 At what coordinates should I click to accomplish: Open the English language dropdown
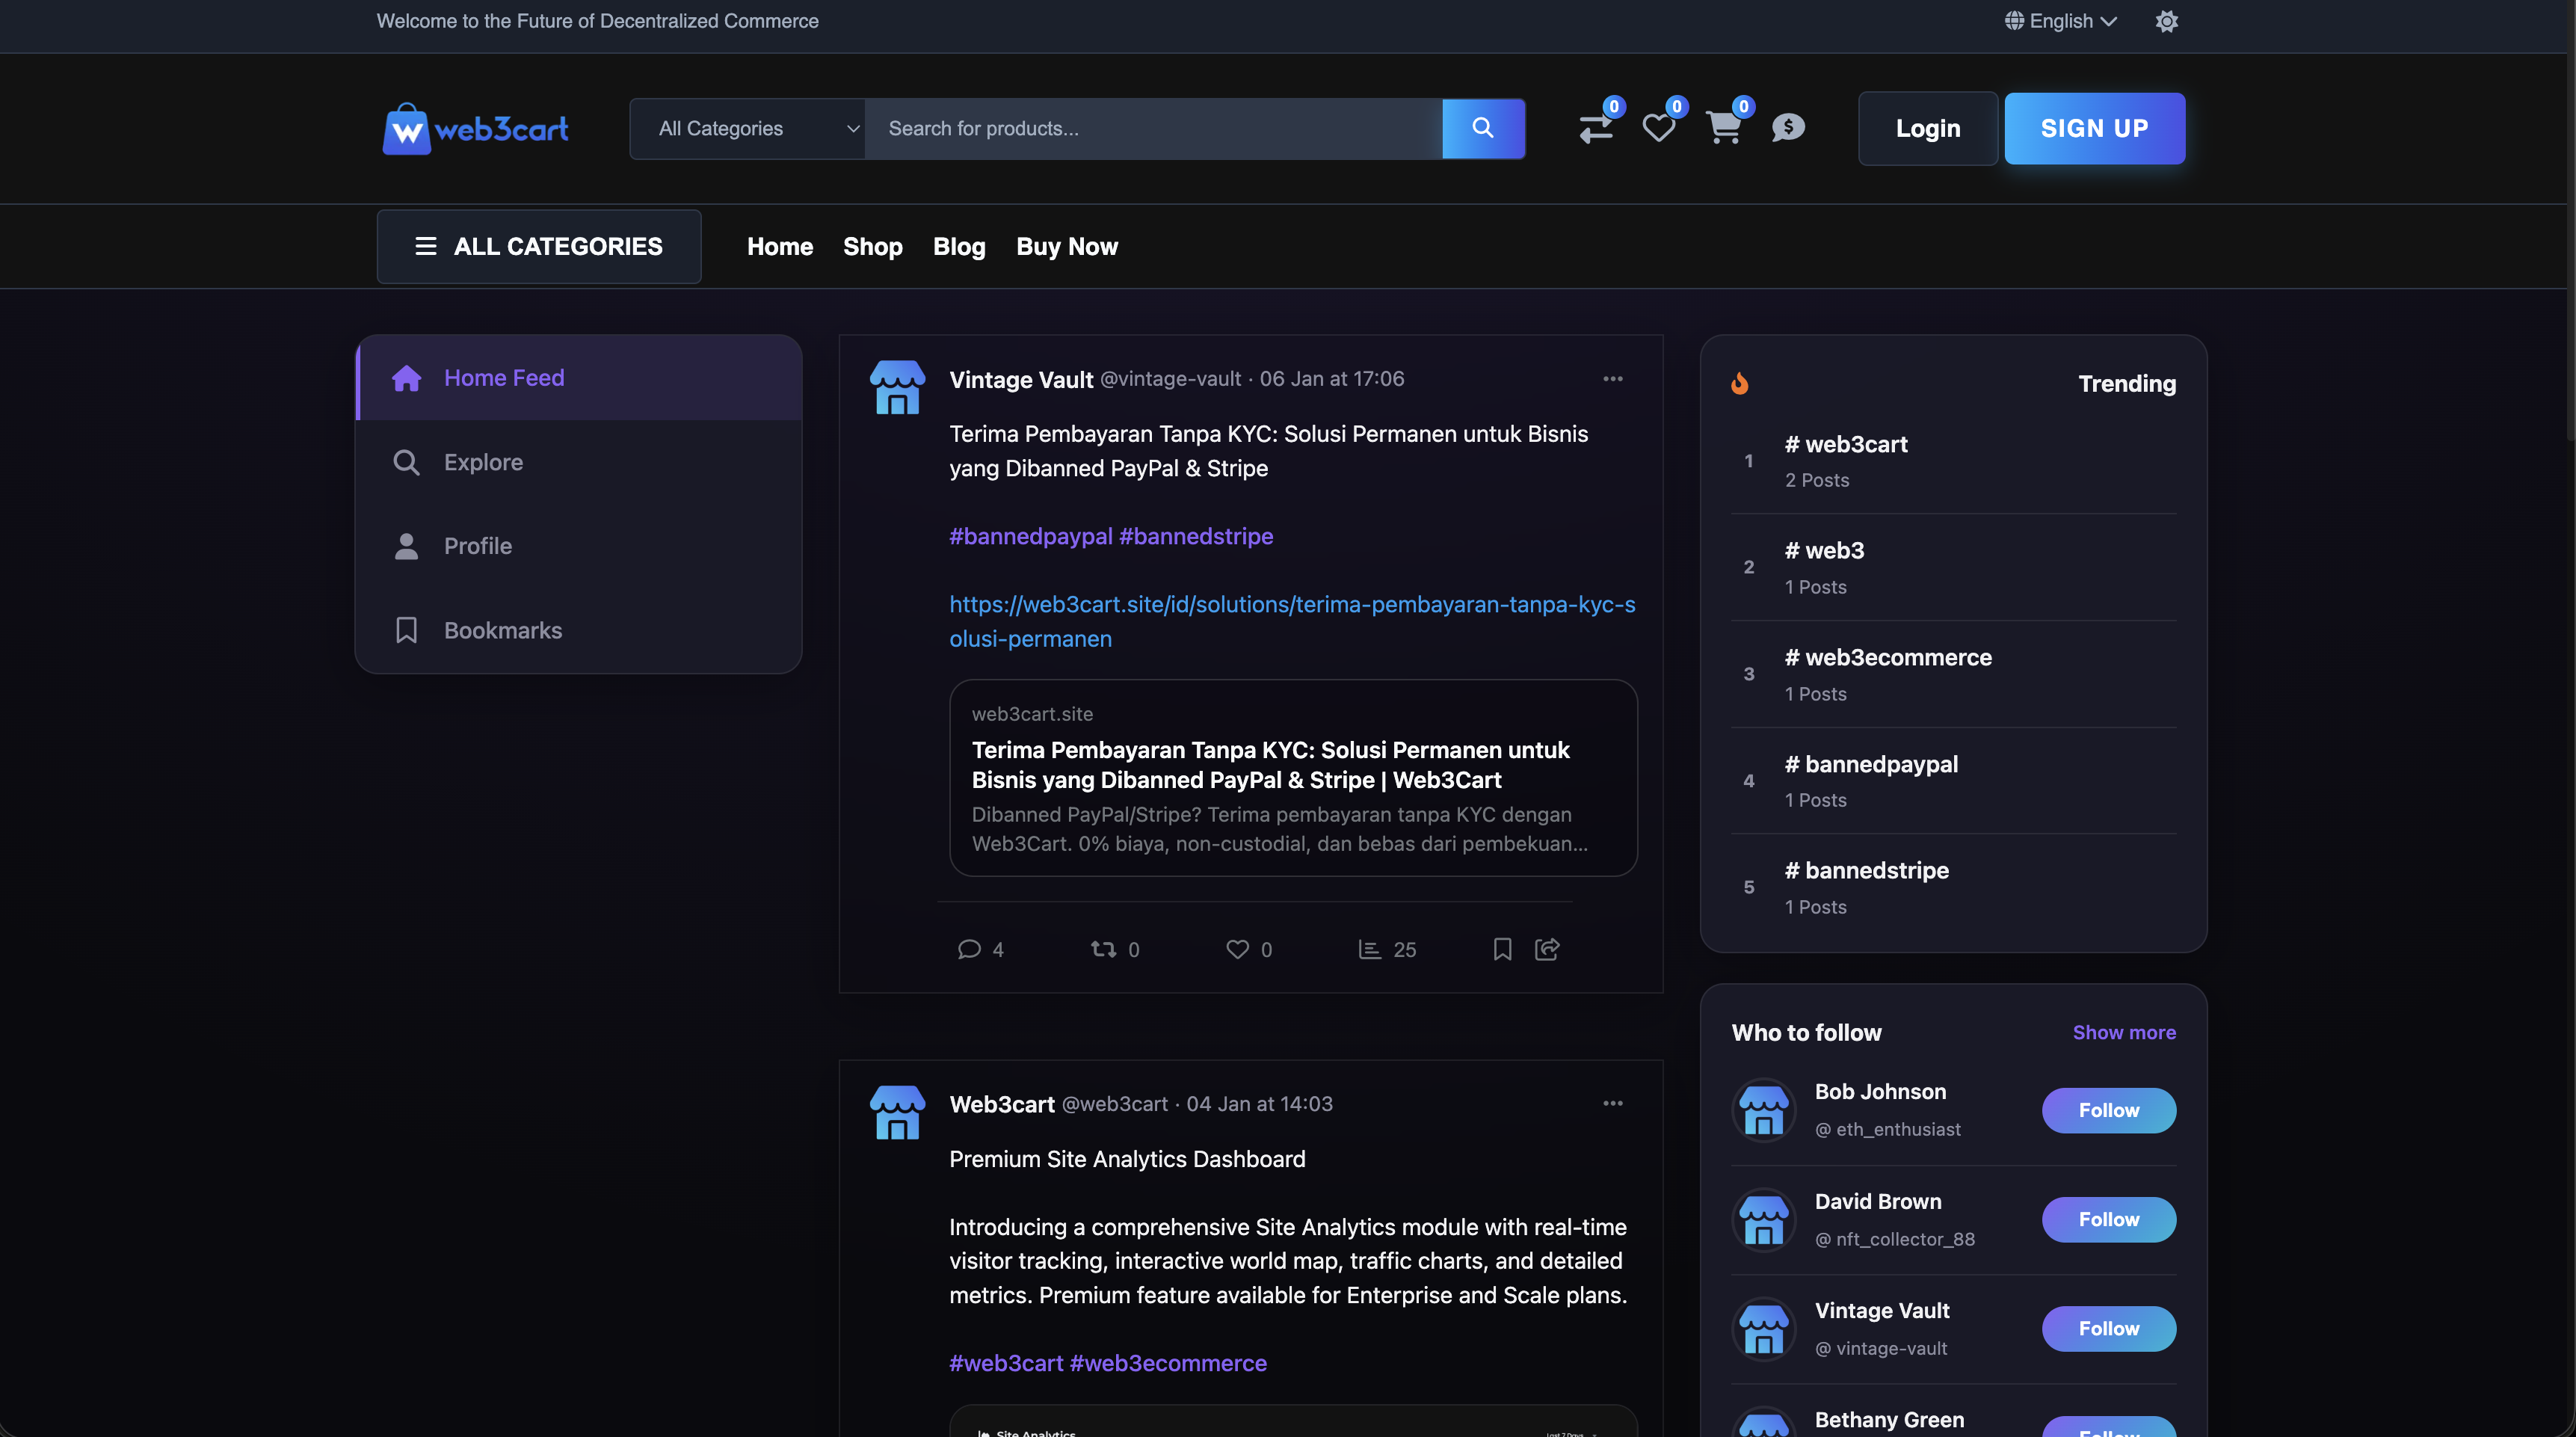(x=2060, y=21)
